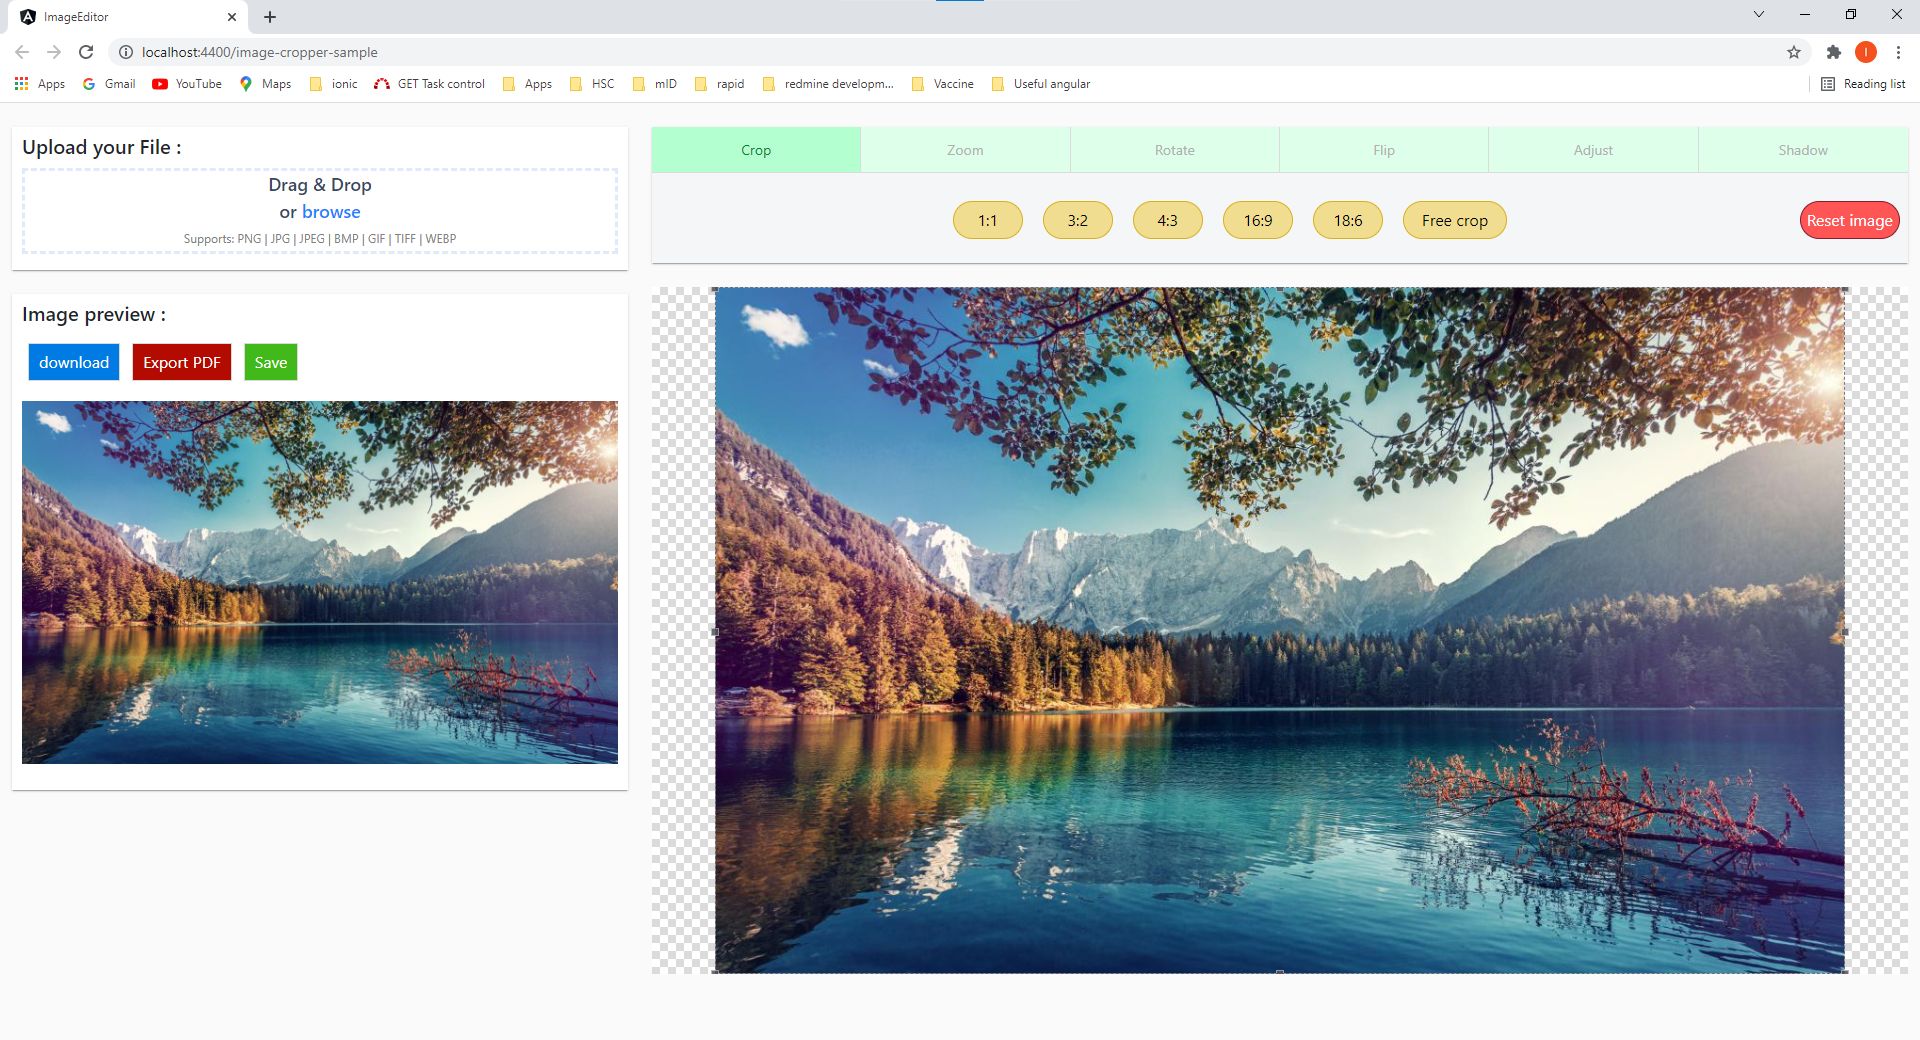The height and width of the screenshot is (1040, 1920).
Task: Open the Chrome profile avatar
Action: click(1866, 52)
